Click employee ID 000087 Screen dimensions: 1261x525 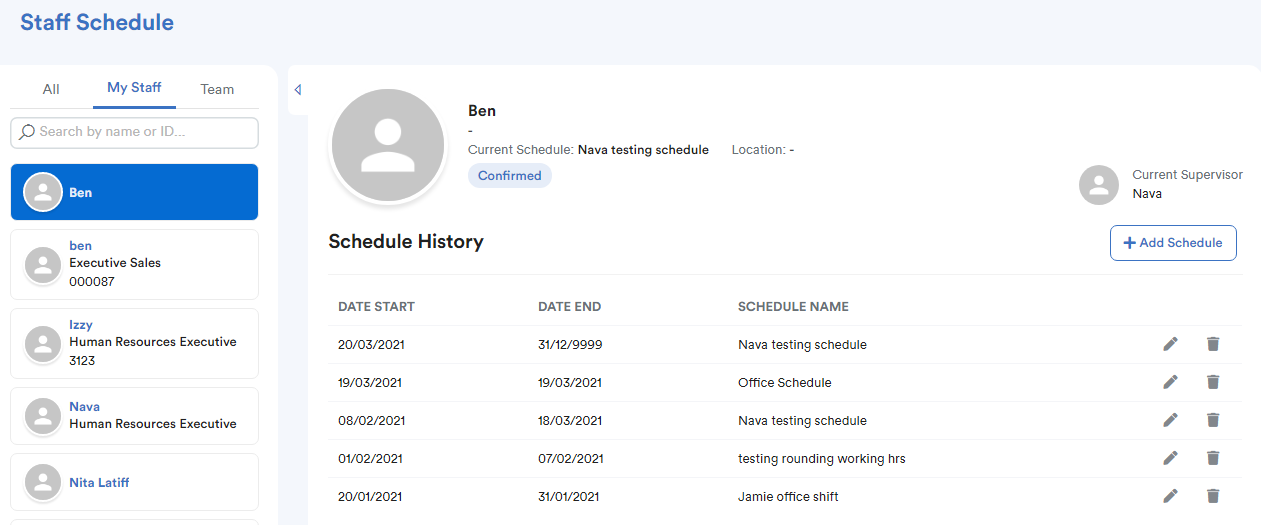click(x=92, y=282)
